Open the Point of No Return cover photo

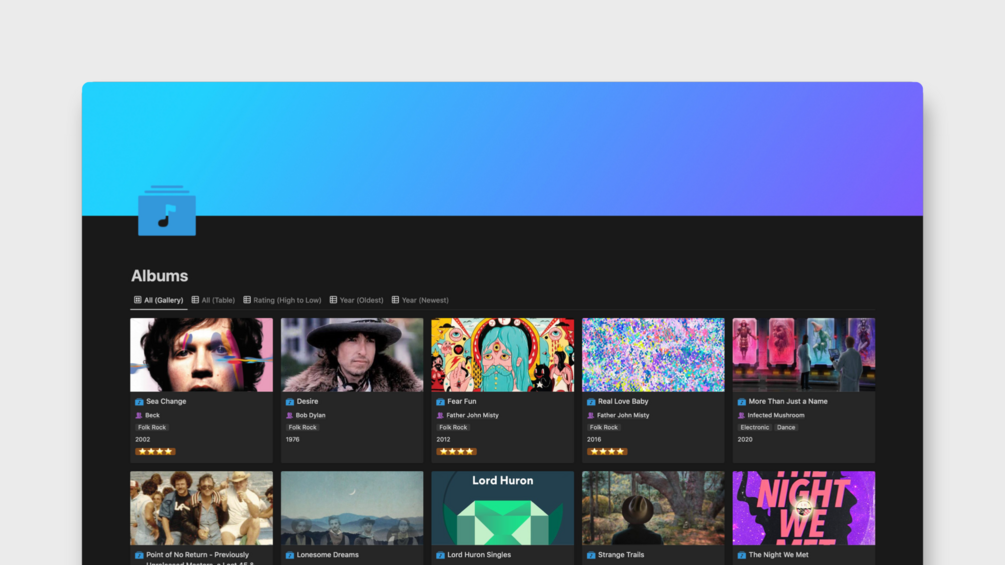[201, 508]
